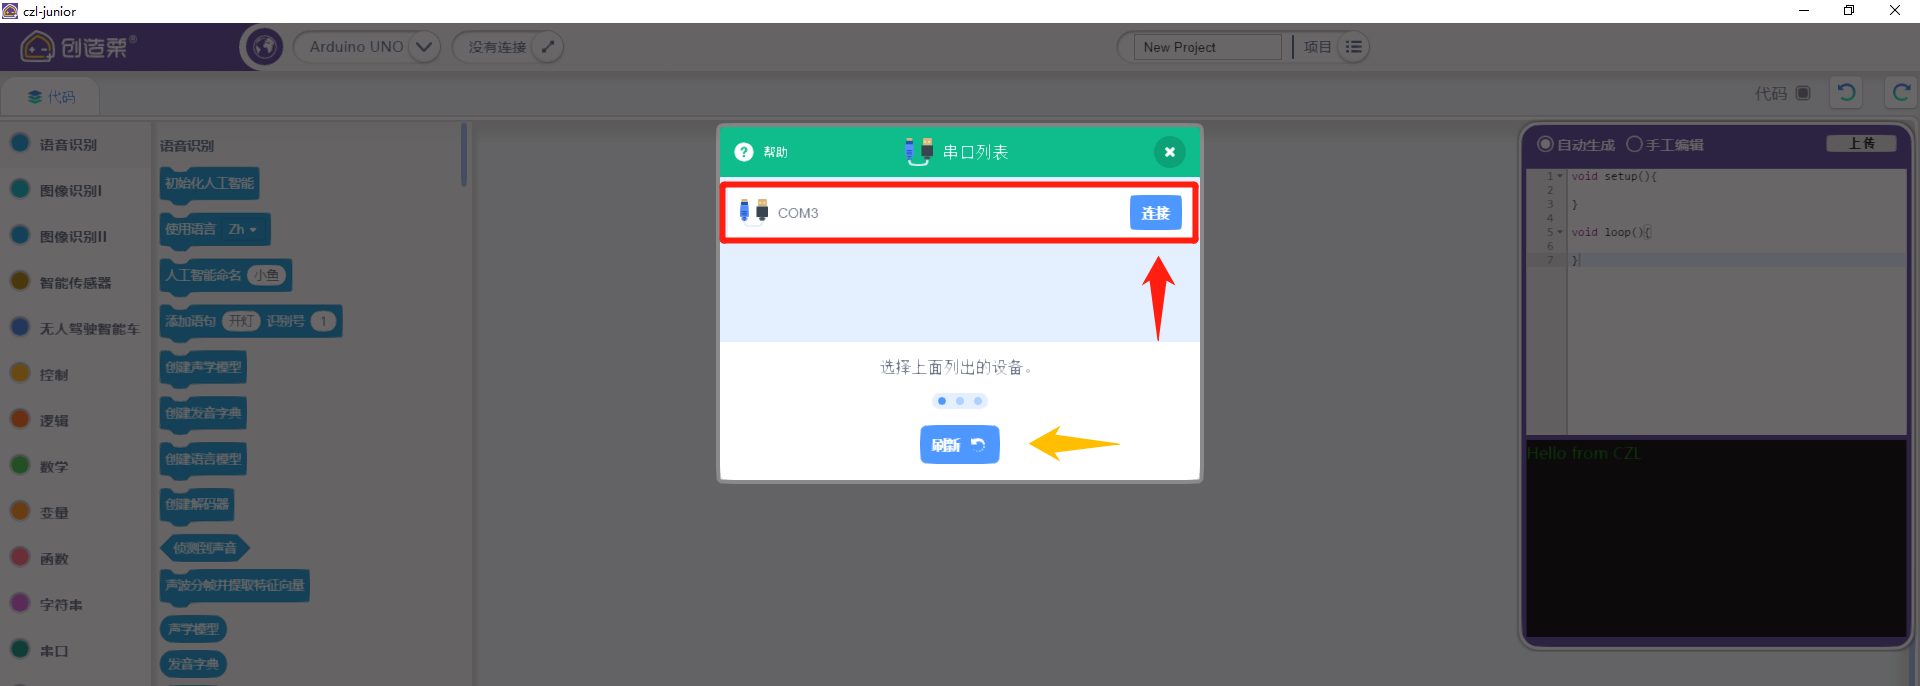Click the globe language icon
Screen dimensions: 1920x686
[264, 47]
